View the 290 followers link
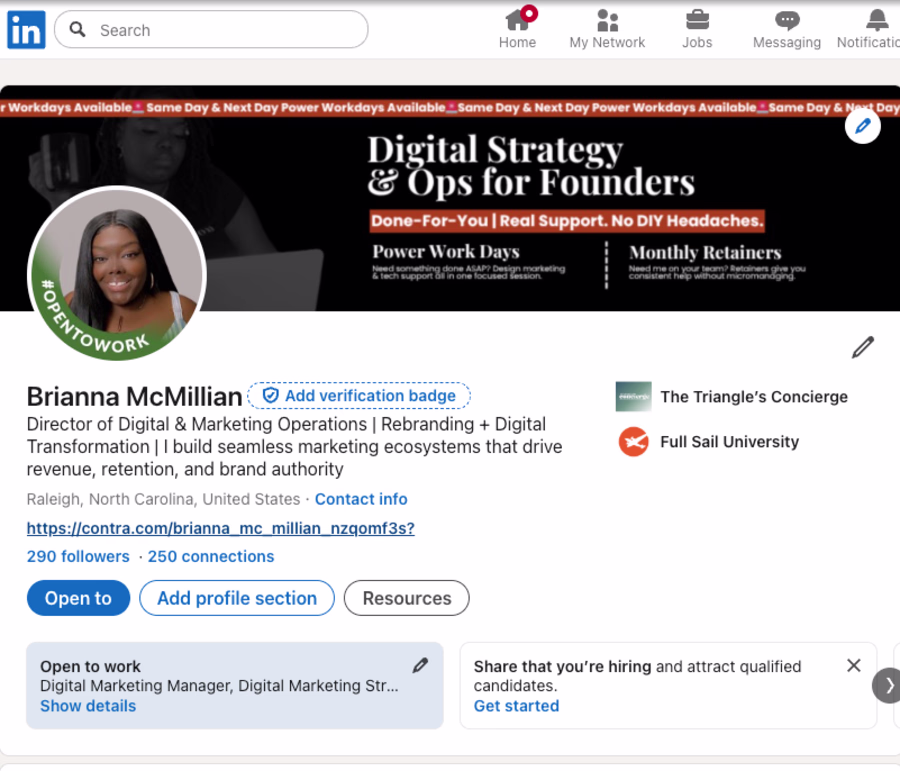Image resolution: width=900 pixels, height=771 pixels. [78, 556]
